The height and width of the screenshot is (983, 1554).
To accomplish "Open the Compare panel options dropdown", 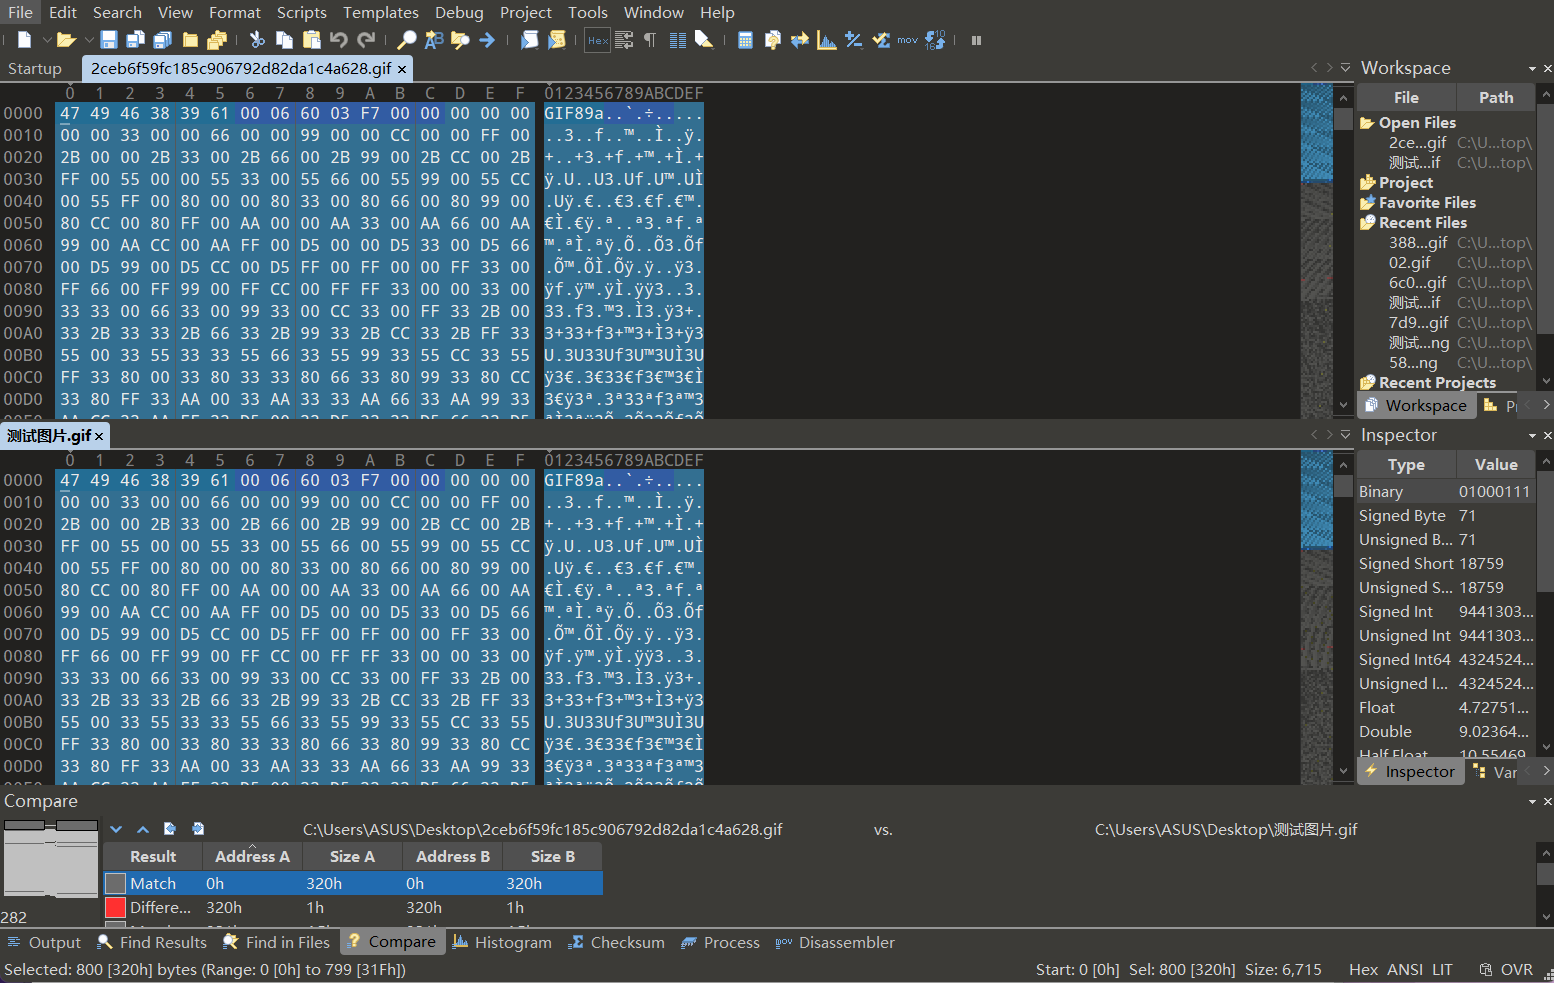I will (1532, 801).
